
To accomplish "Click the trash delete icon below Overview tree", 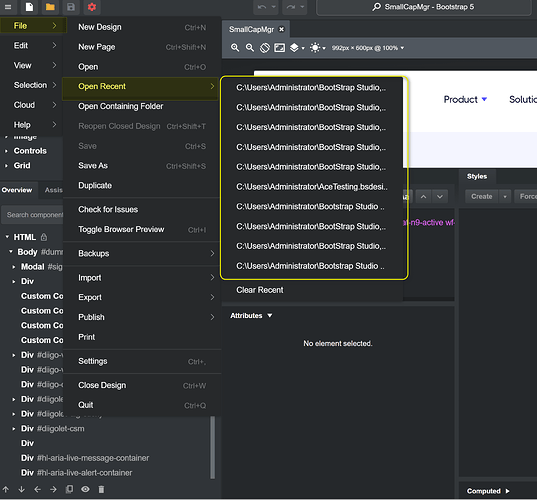I will 101,489.
